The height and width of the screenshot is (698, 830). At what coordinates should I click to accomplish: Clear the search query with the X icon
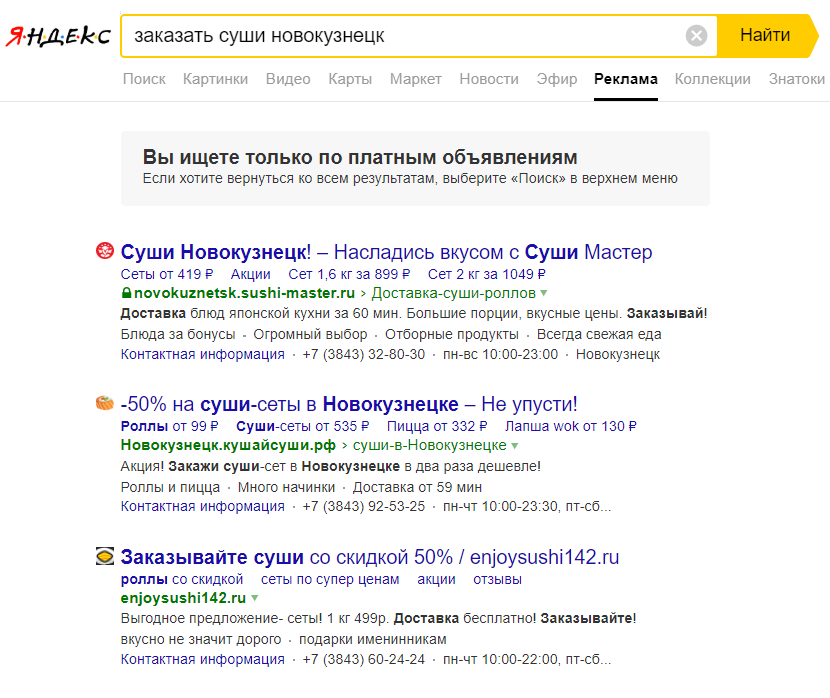(696, 36)
